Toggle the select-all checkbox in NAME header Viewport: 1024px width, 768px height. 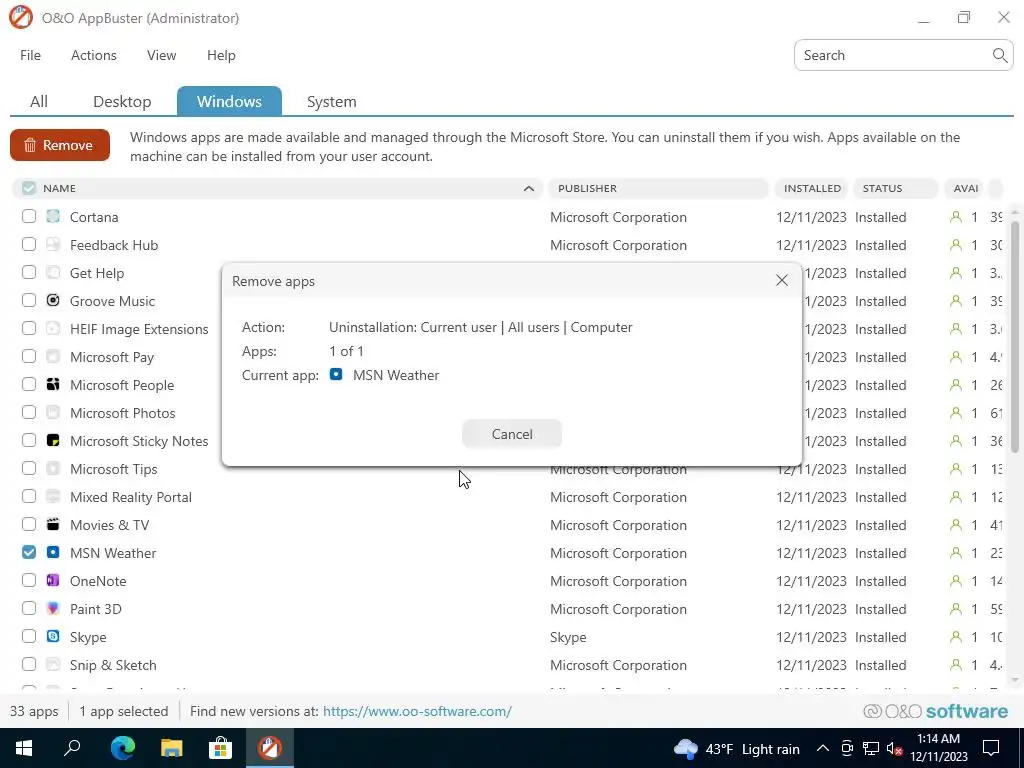[x=29, y=188]
